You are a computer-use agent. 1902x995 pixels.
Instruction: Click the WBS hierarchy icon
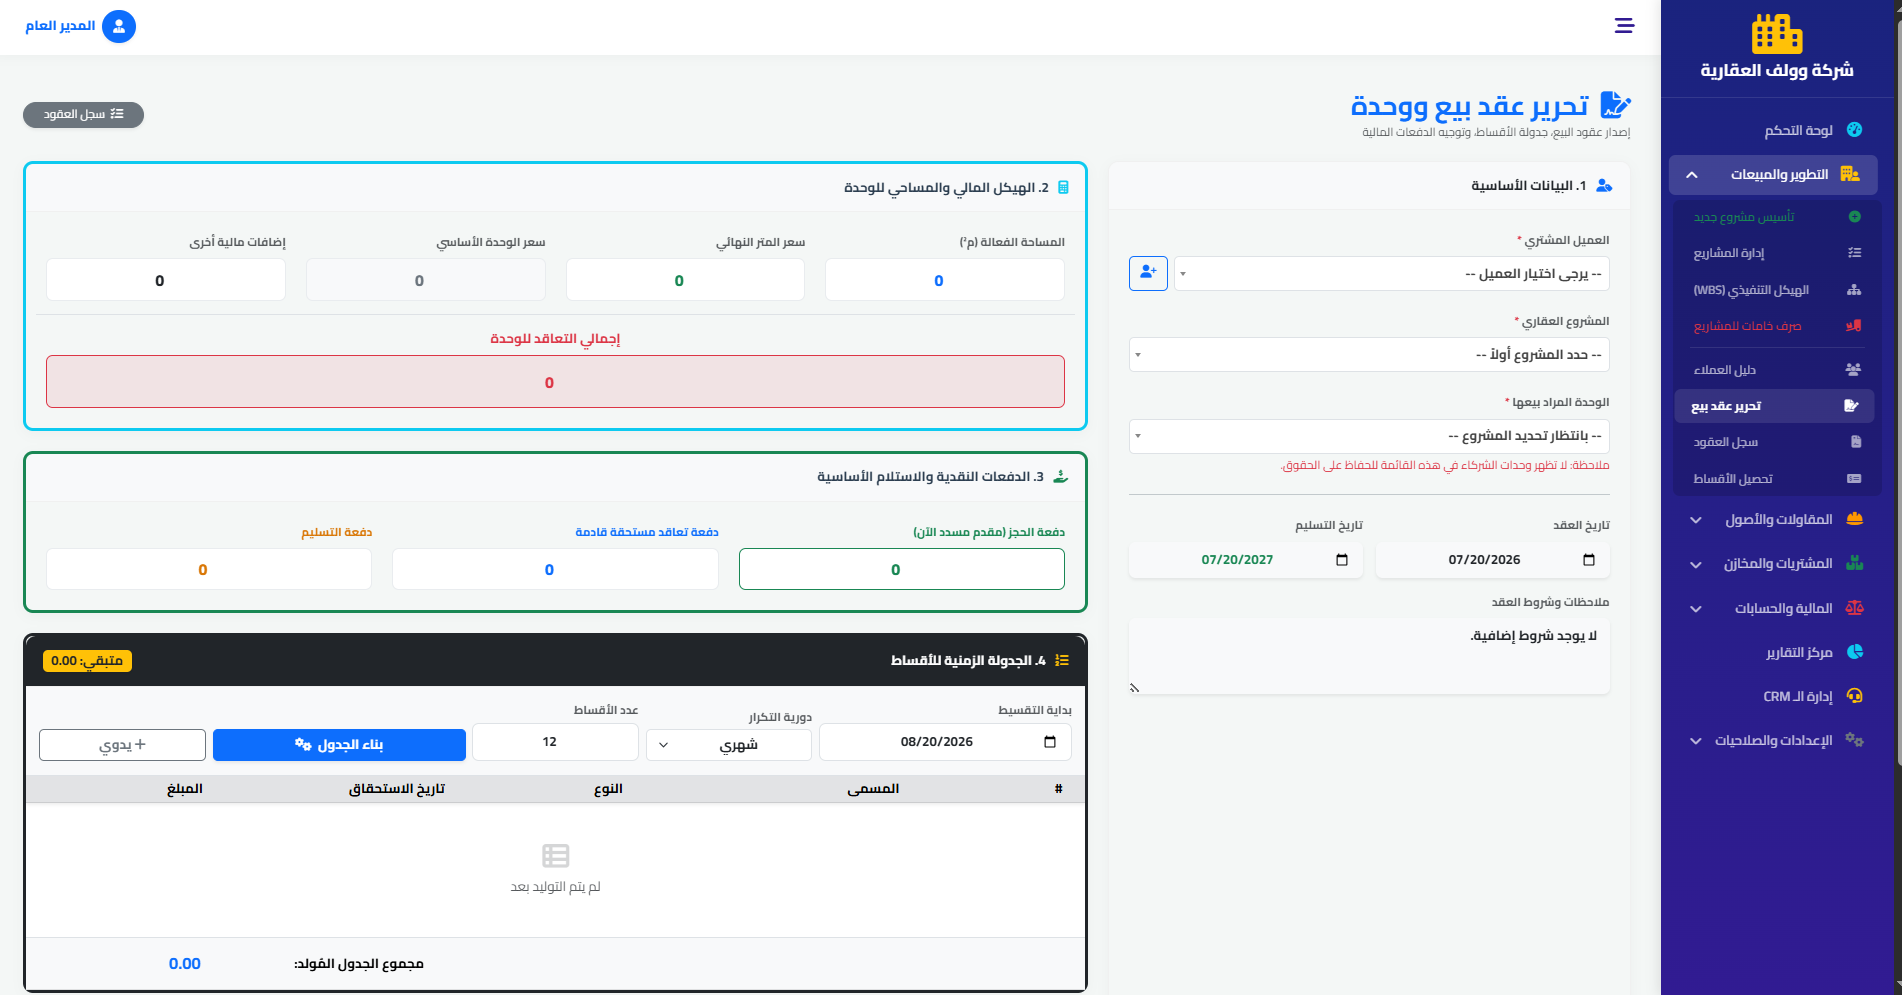click(1854, 290)
